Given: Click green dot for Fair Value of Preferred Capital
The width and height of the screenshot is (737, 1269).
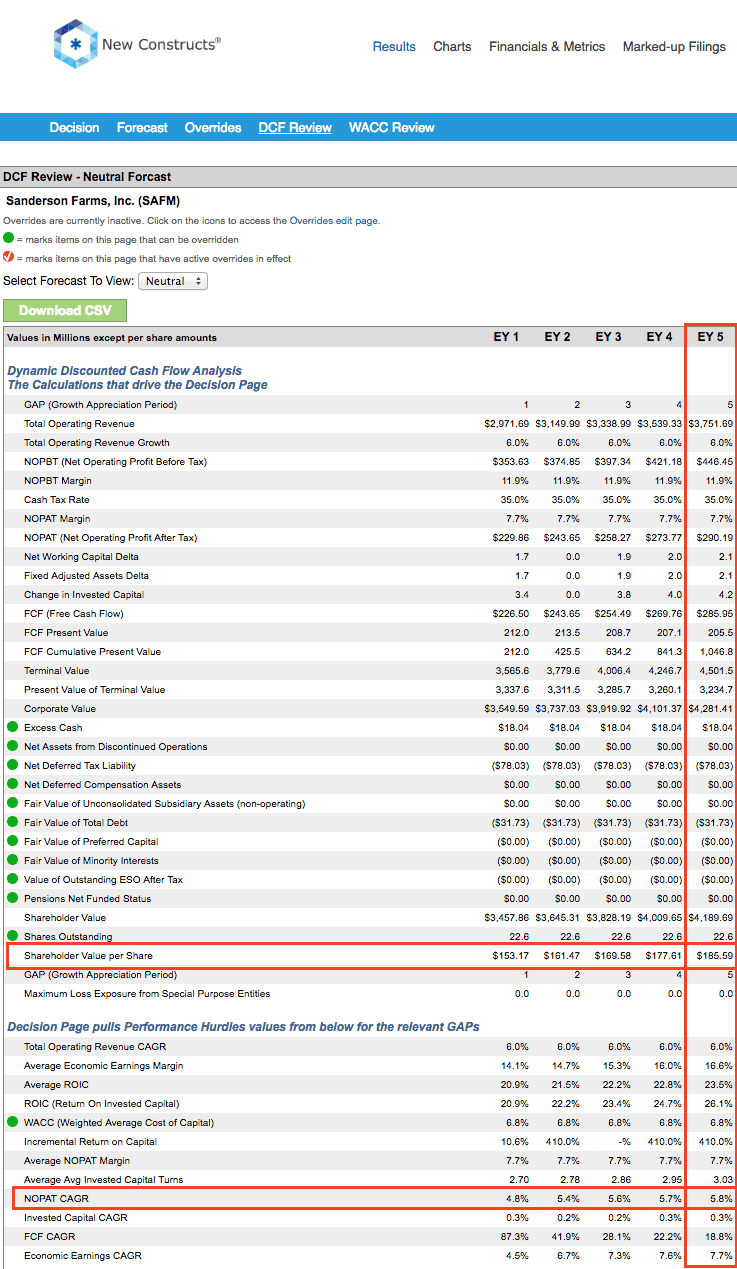Looking at the screenshot, I should pos(13,841).
